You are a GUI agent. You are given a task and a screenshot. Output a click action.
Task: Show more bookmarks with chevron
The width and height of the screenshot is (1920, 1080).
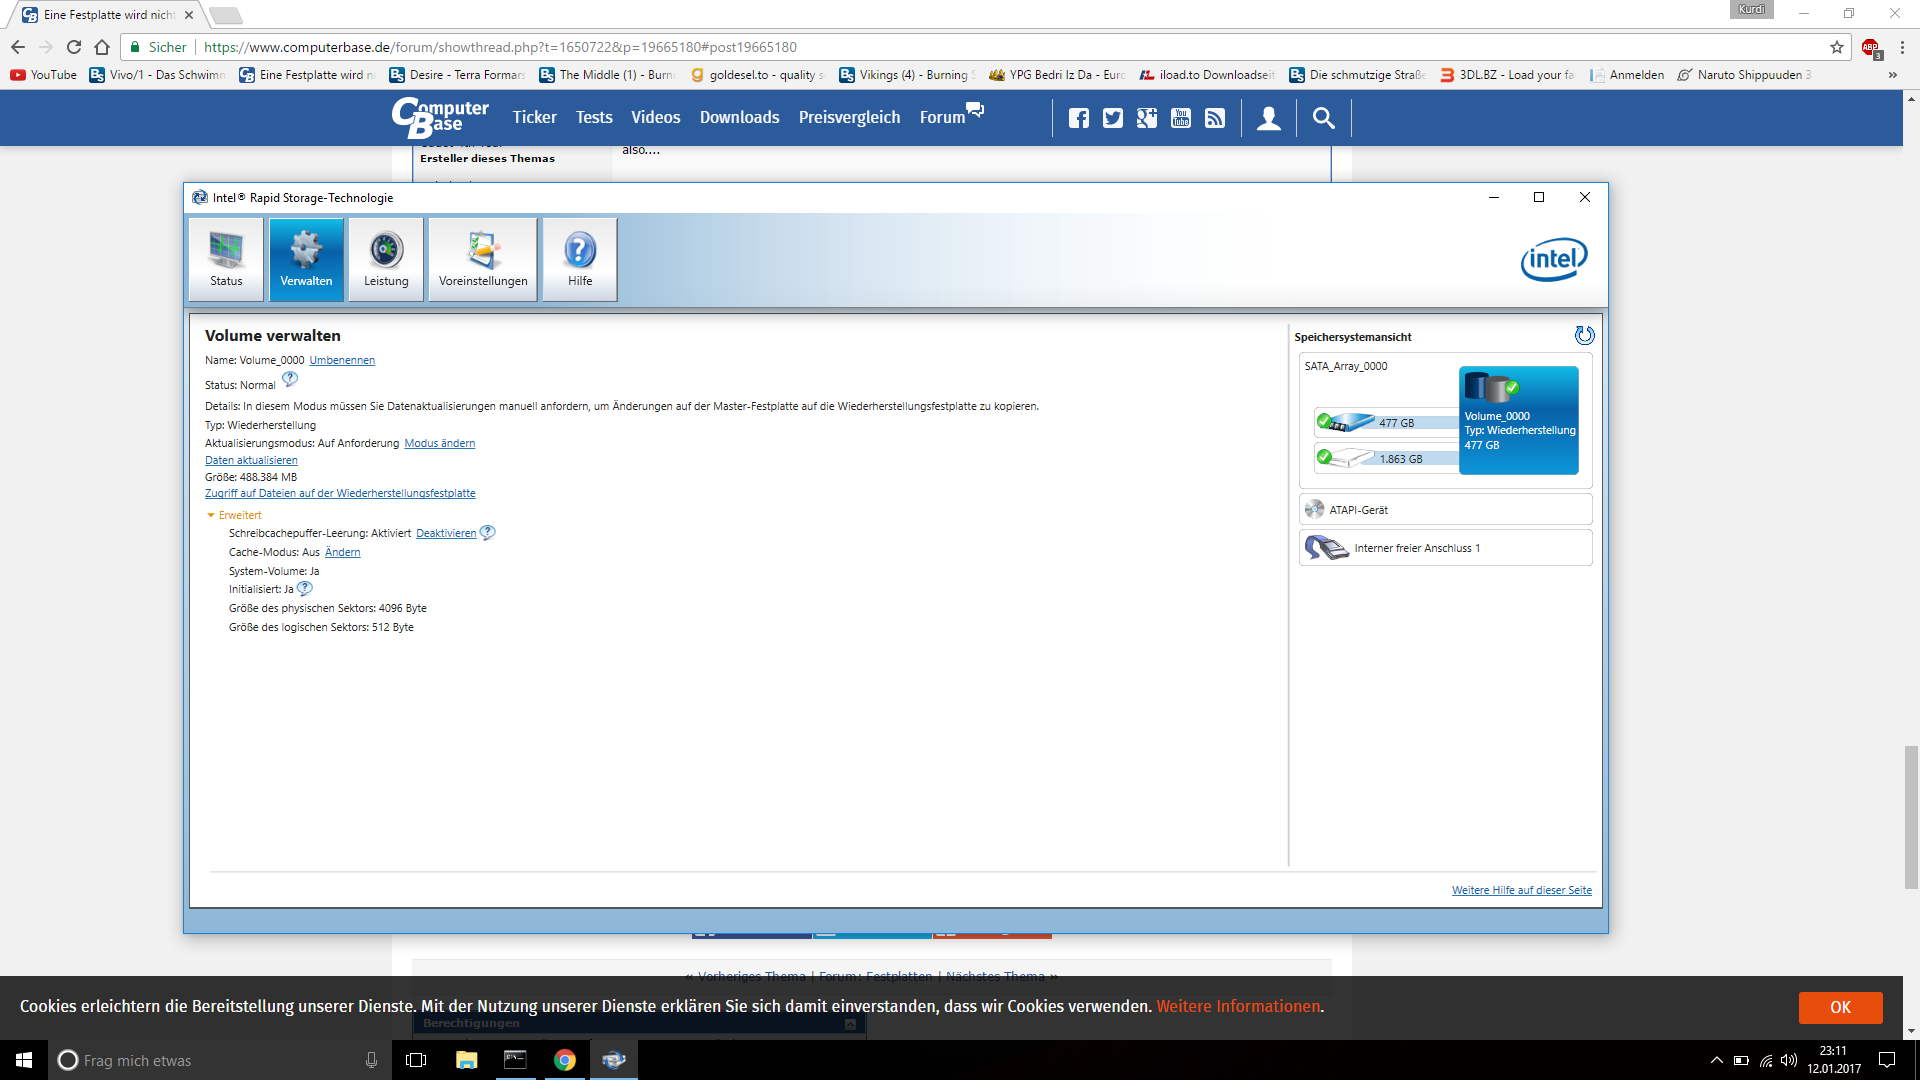click(1892, 75)
